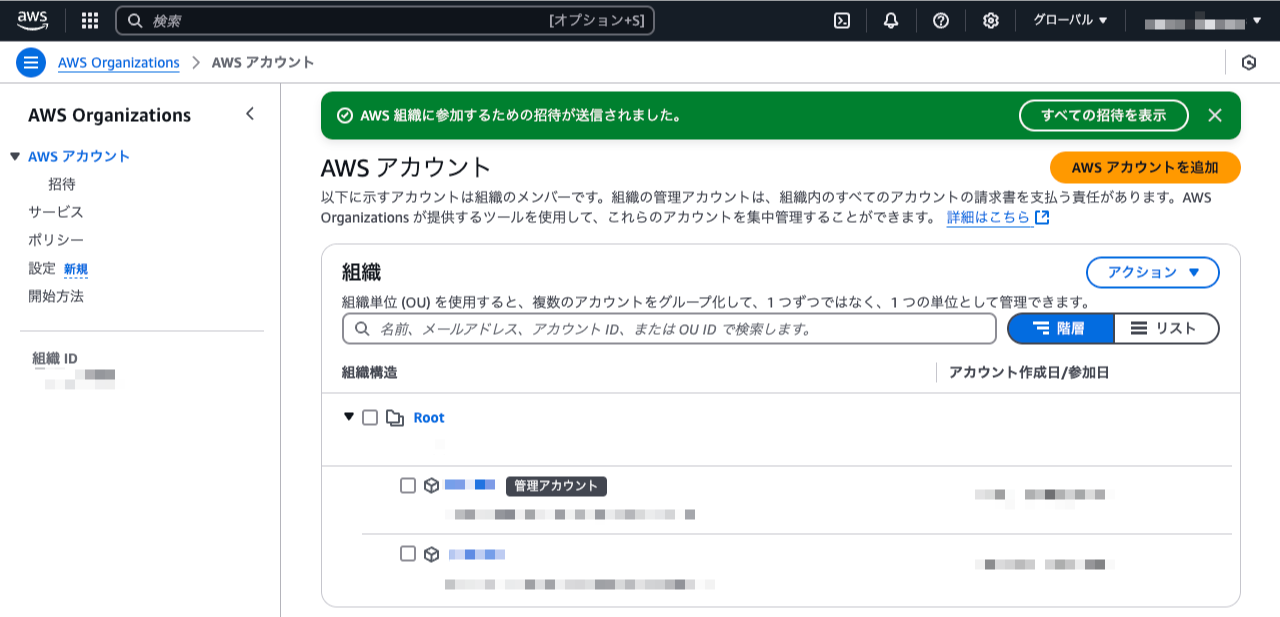
Task: Click the AWS logo home icon
Action: [x=32, y=20]
